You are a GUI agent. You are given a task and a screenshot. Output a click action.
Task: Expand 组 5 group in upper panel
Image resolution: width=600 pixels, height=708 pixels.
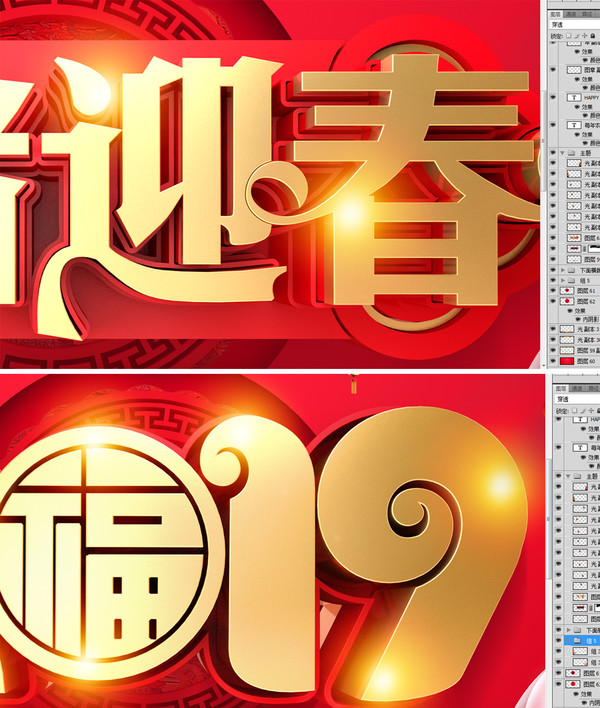(x=563, y=280)
